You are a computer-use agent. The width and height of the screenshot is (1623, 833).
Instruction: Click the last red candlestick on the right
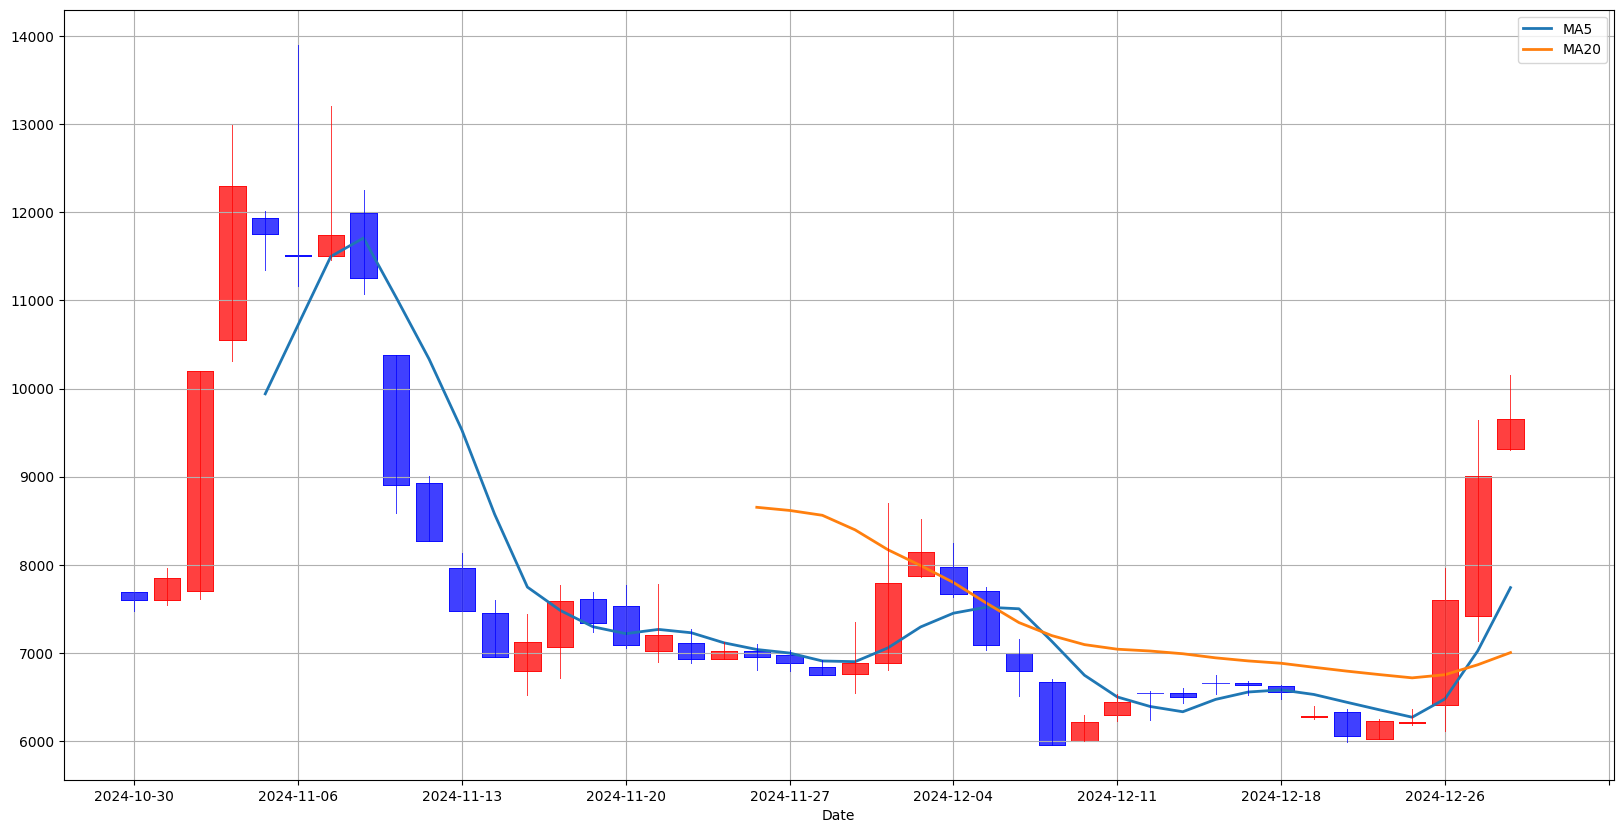click(1510, 434)
